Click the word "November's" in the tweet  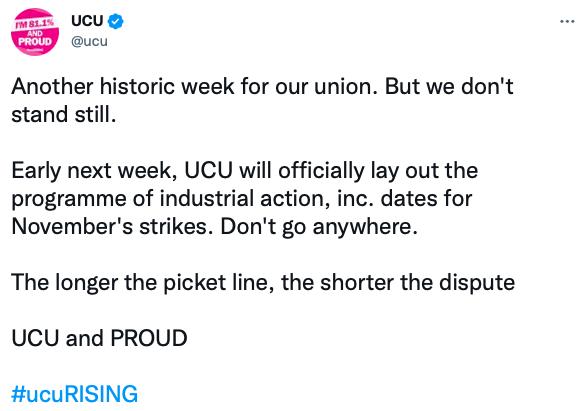coord(72,226)
